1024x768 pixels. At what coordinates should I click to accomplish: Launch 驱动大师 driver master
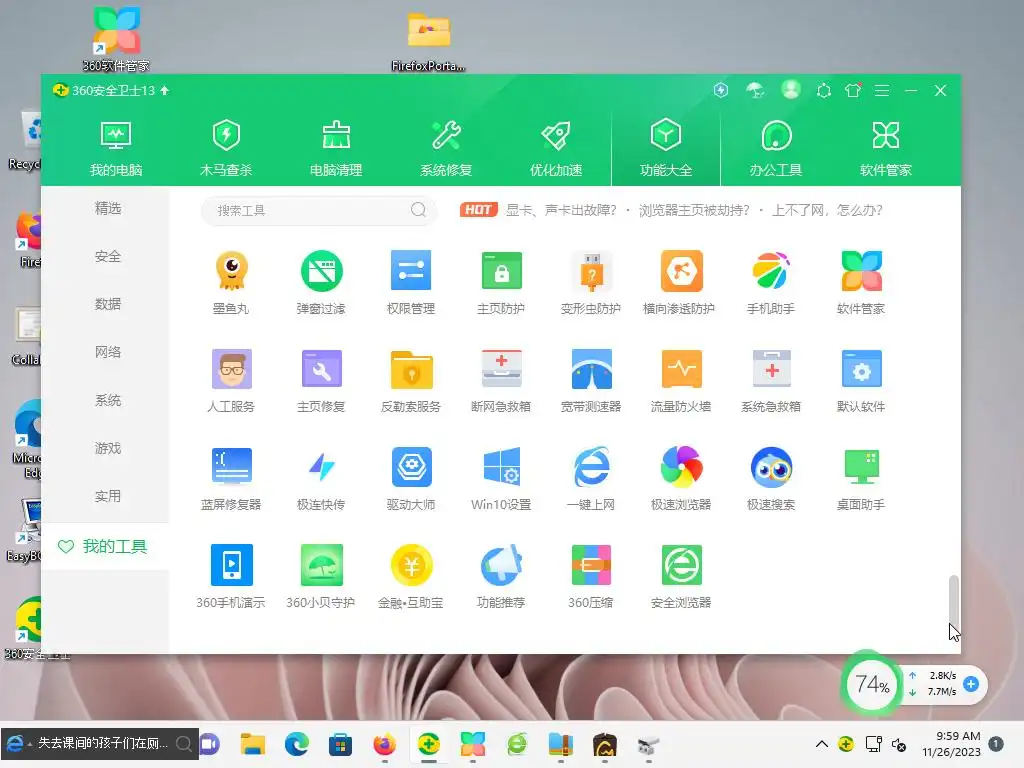[x=411, y=479]
